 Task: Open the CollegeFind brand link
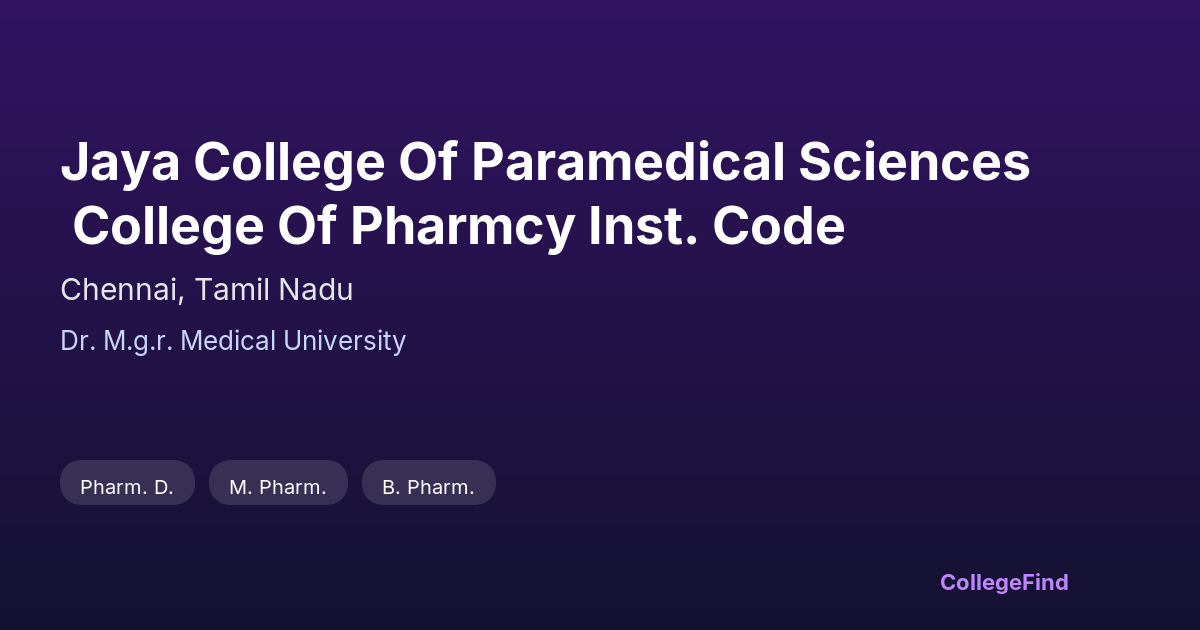pos(1003,582)
